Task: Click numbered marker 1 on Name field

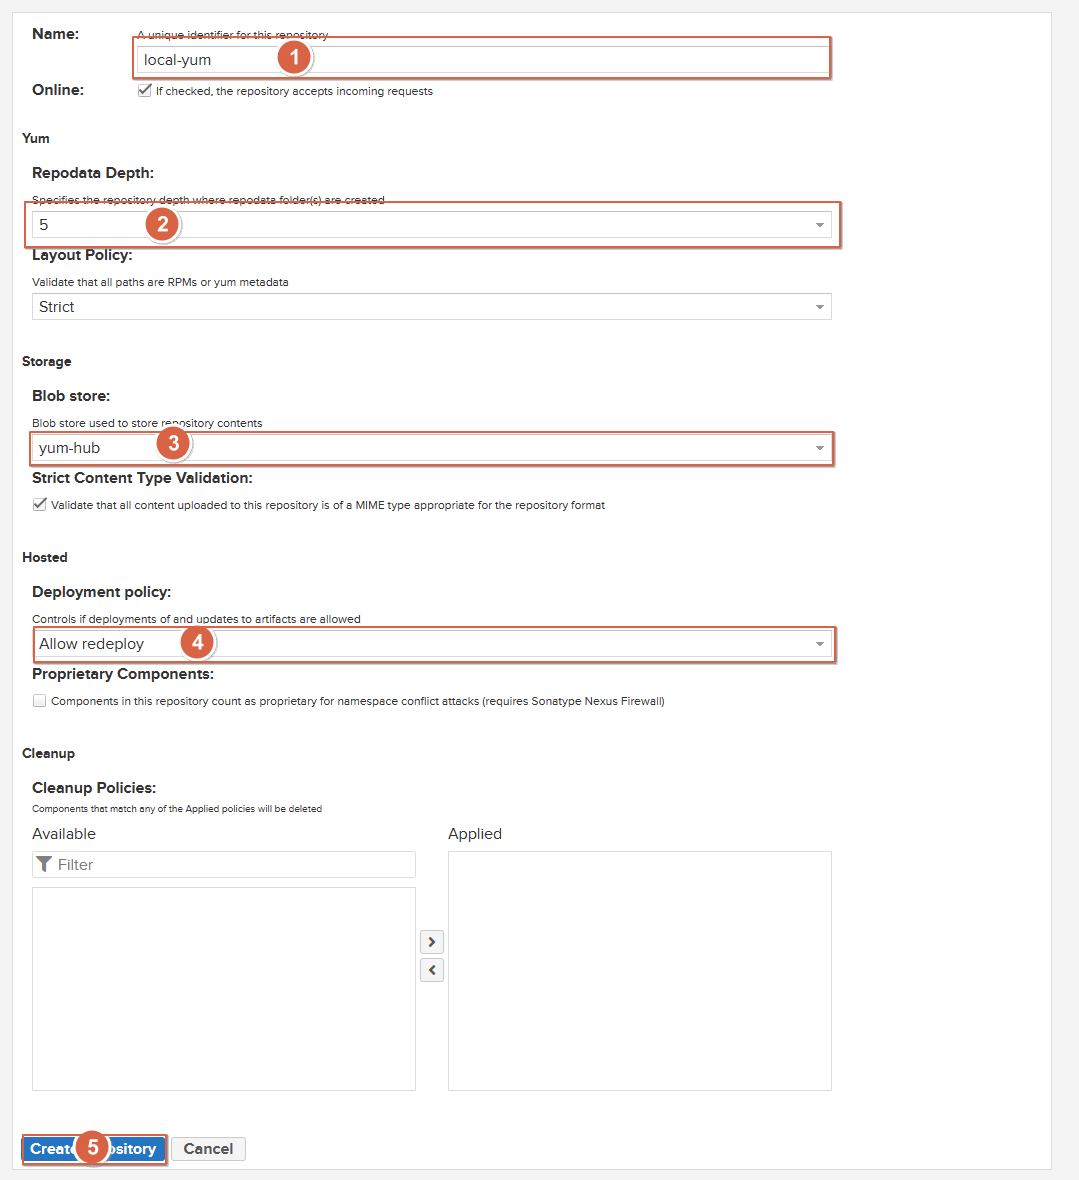Action: (294, 59)
